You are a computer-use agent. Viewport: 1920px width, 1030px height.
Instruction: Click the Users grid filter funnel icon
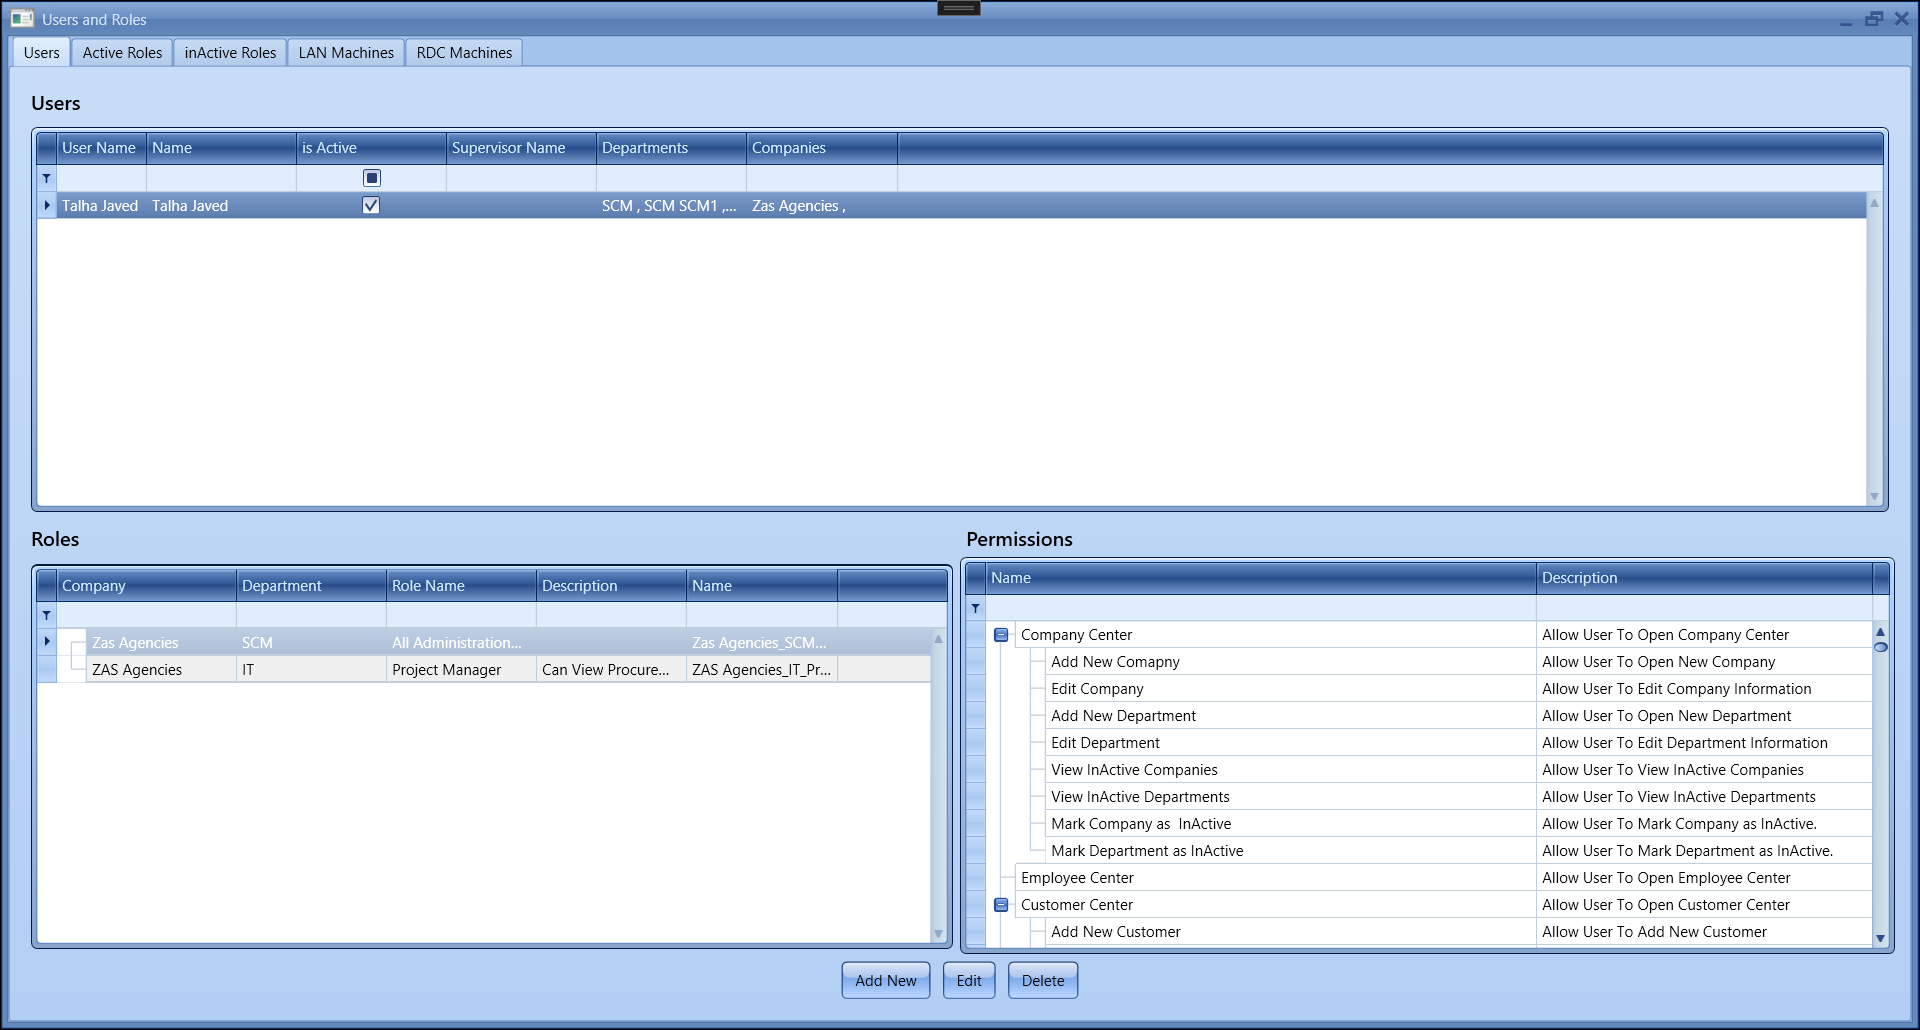coord(46,178)
